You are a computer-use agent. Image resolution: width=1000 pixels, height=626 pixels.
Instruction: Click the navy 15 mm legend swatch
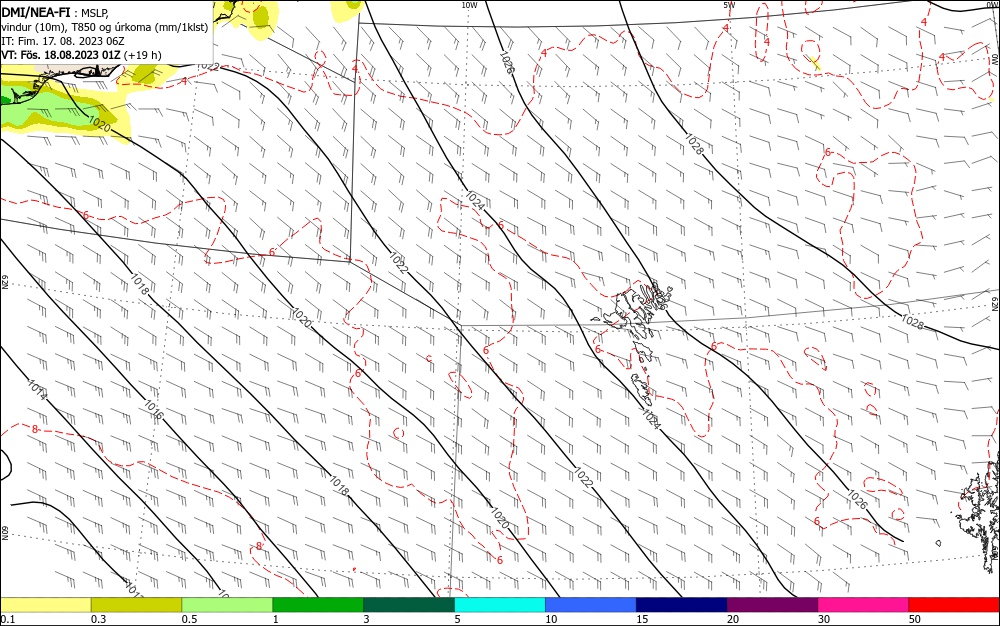[x=682, y=604]
